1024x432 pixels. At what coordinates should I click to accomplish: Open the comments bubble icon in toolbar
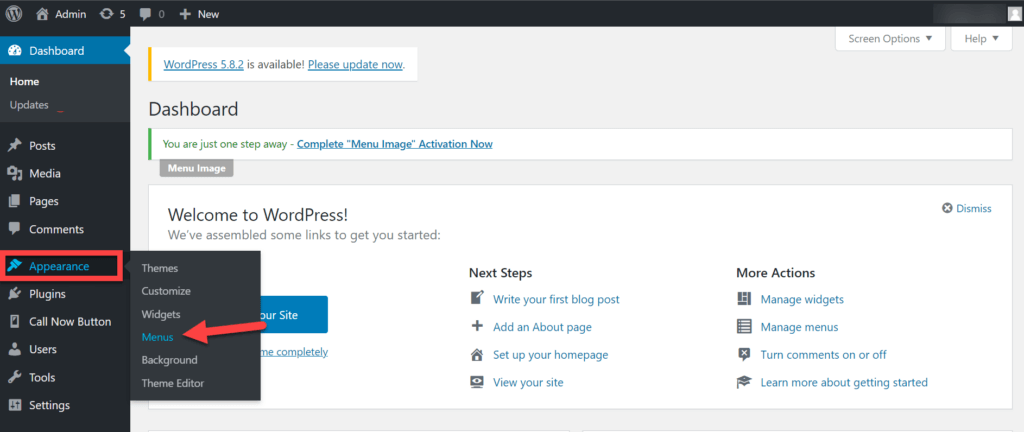145,14
